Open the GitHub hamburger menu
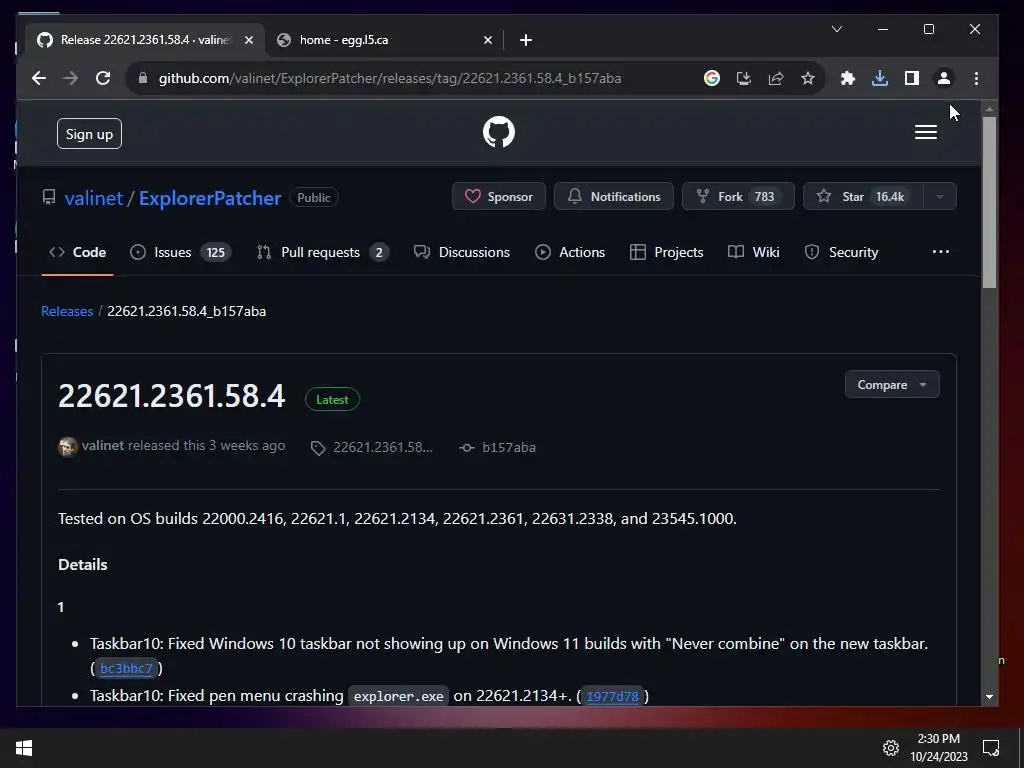The image size is (1024, 768). pos(925,133)
